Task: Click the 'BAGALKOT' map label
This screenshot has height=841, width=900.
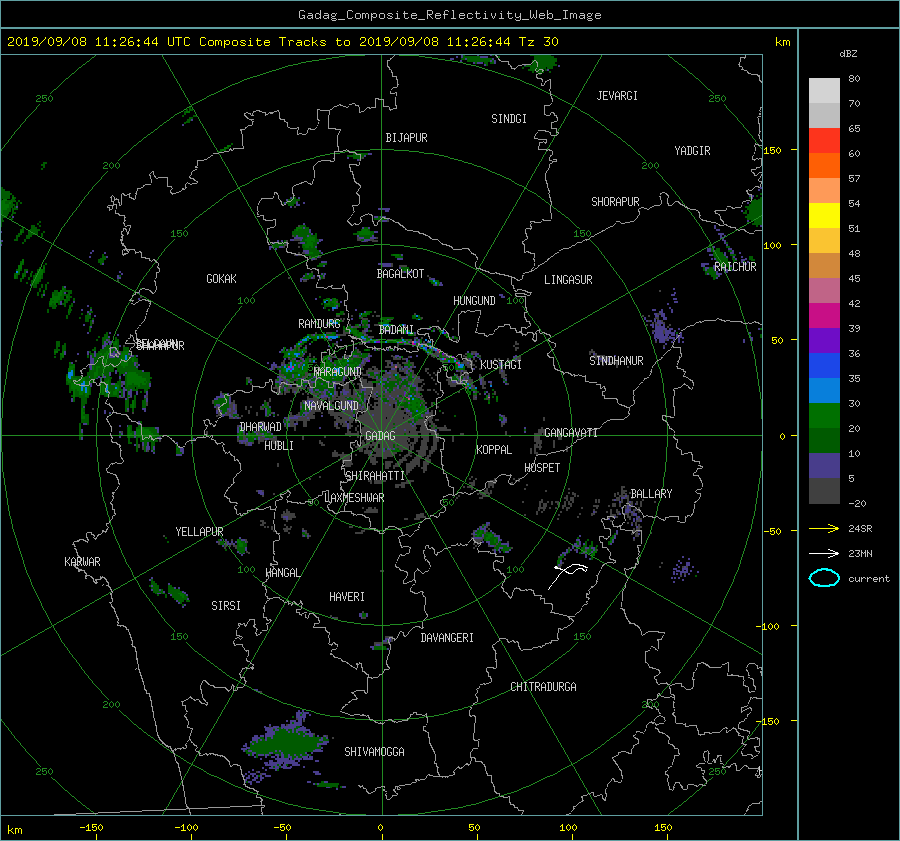Action: pyautogui.click(x=400, y=274)
